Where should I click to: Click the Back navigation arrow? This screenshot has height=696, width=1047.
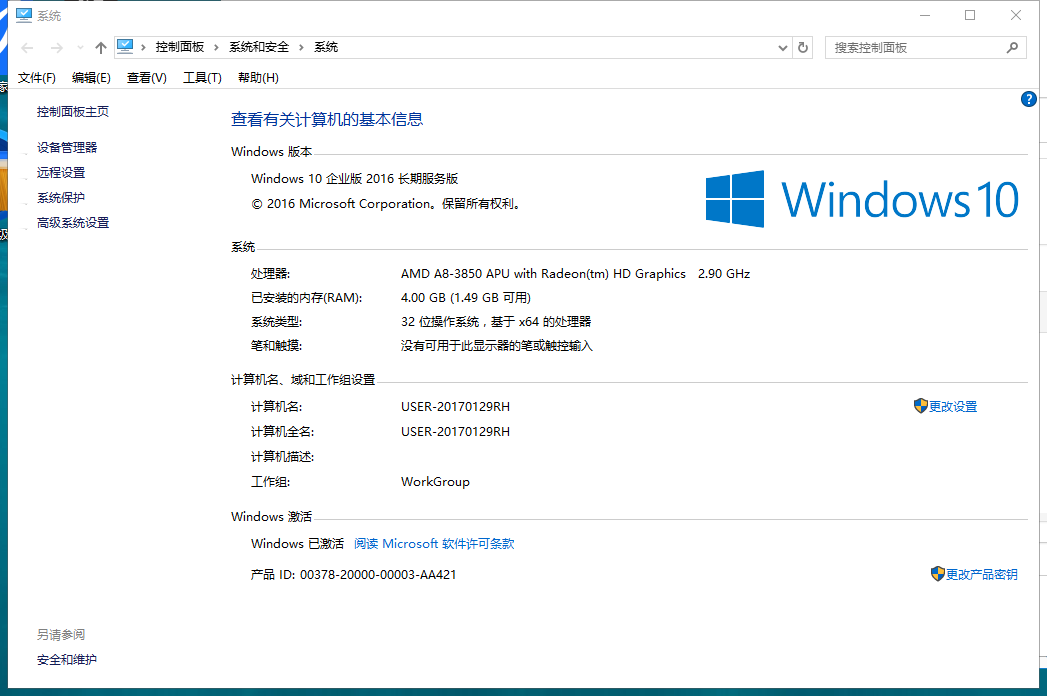click(27, 47)
